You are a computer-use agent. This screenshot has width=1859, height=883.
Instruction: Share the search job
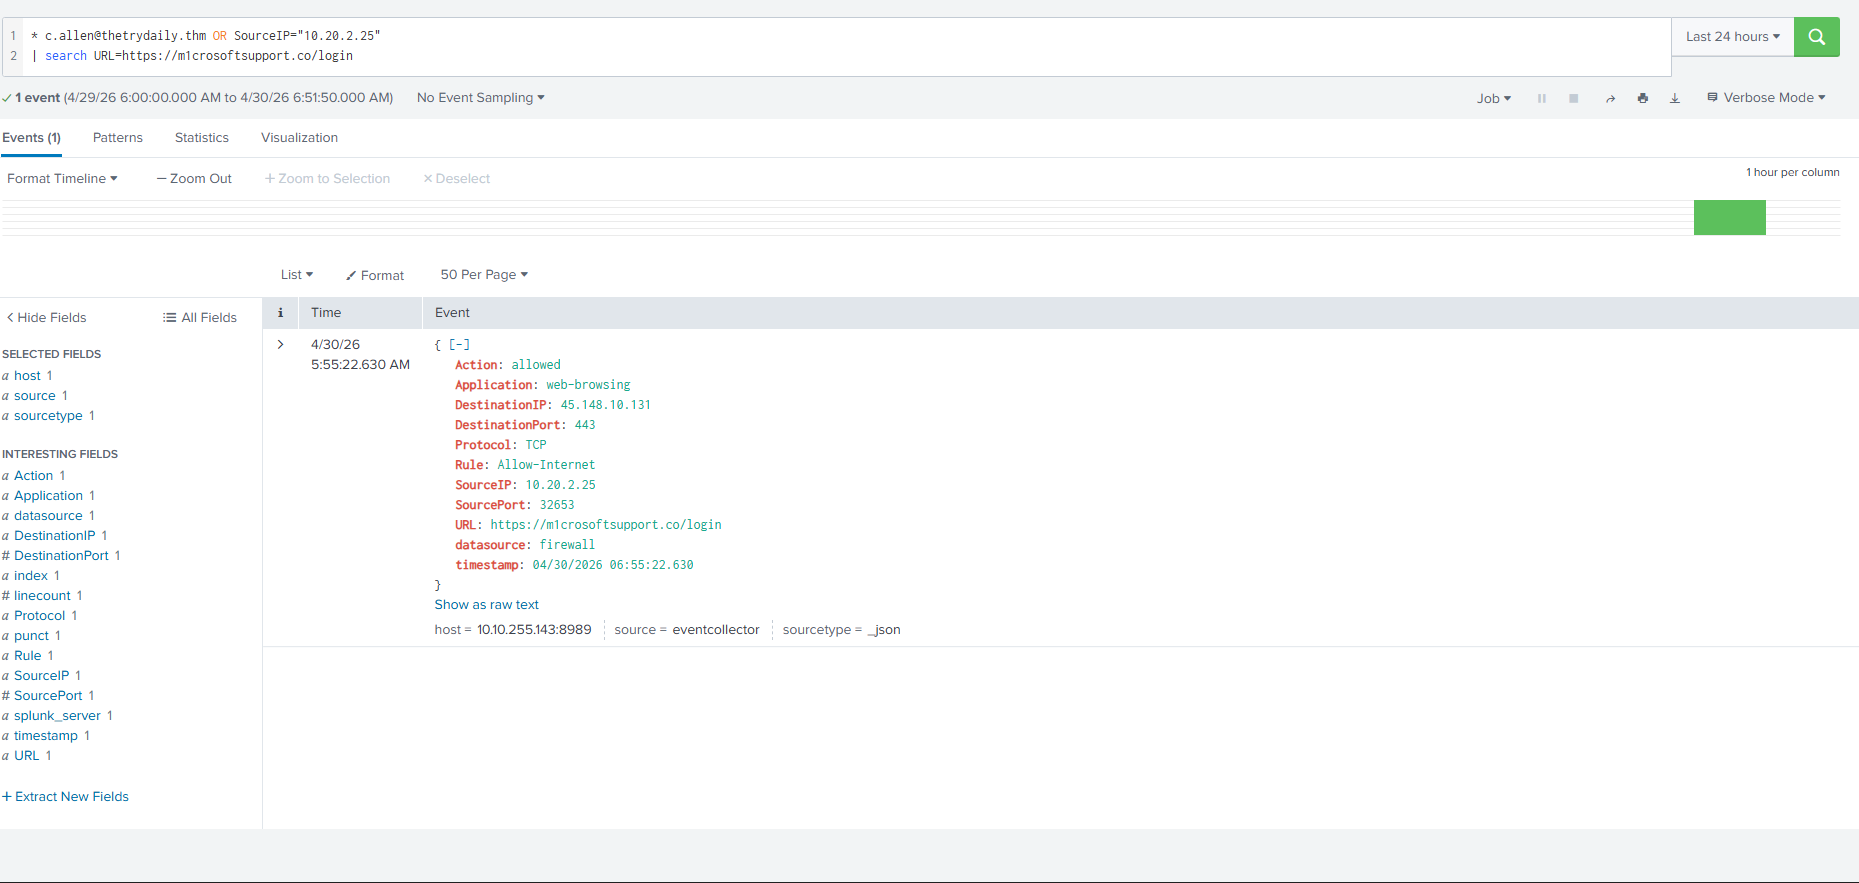(1610, 98)
